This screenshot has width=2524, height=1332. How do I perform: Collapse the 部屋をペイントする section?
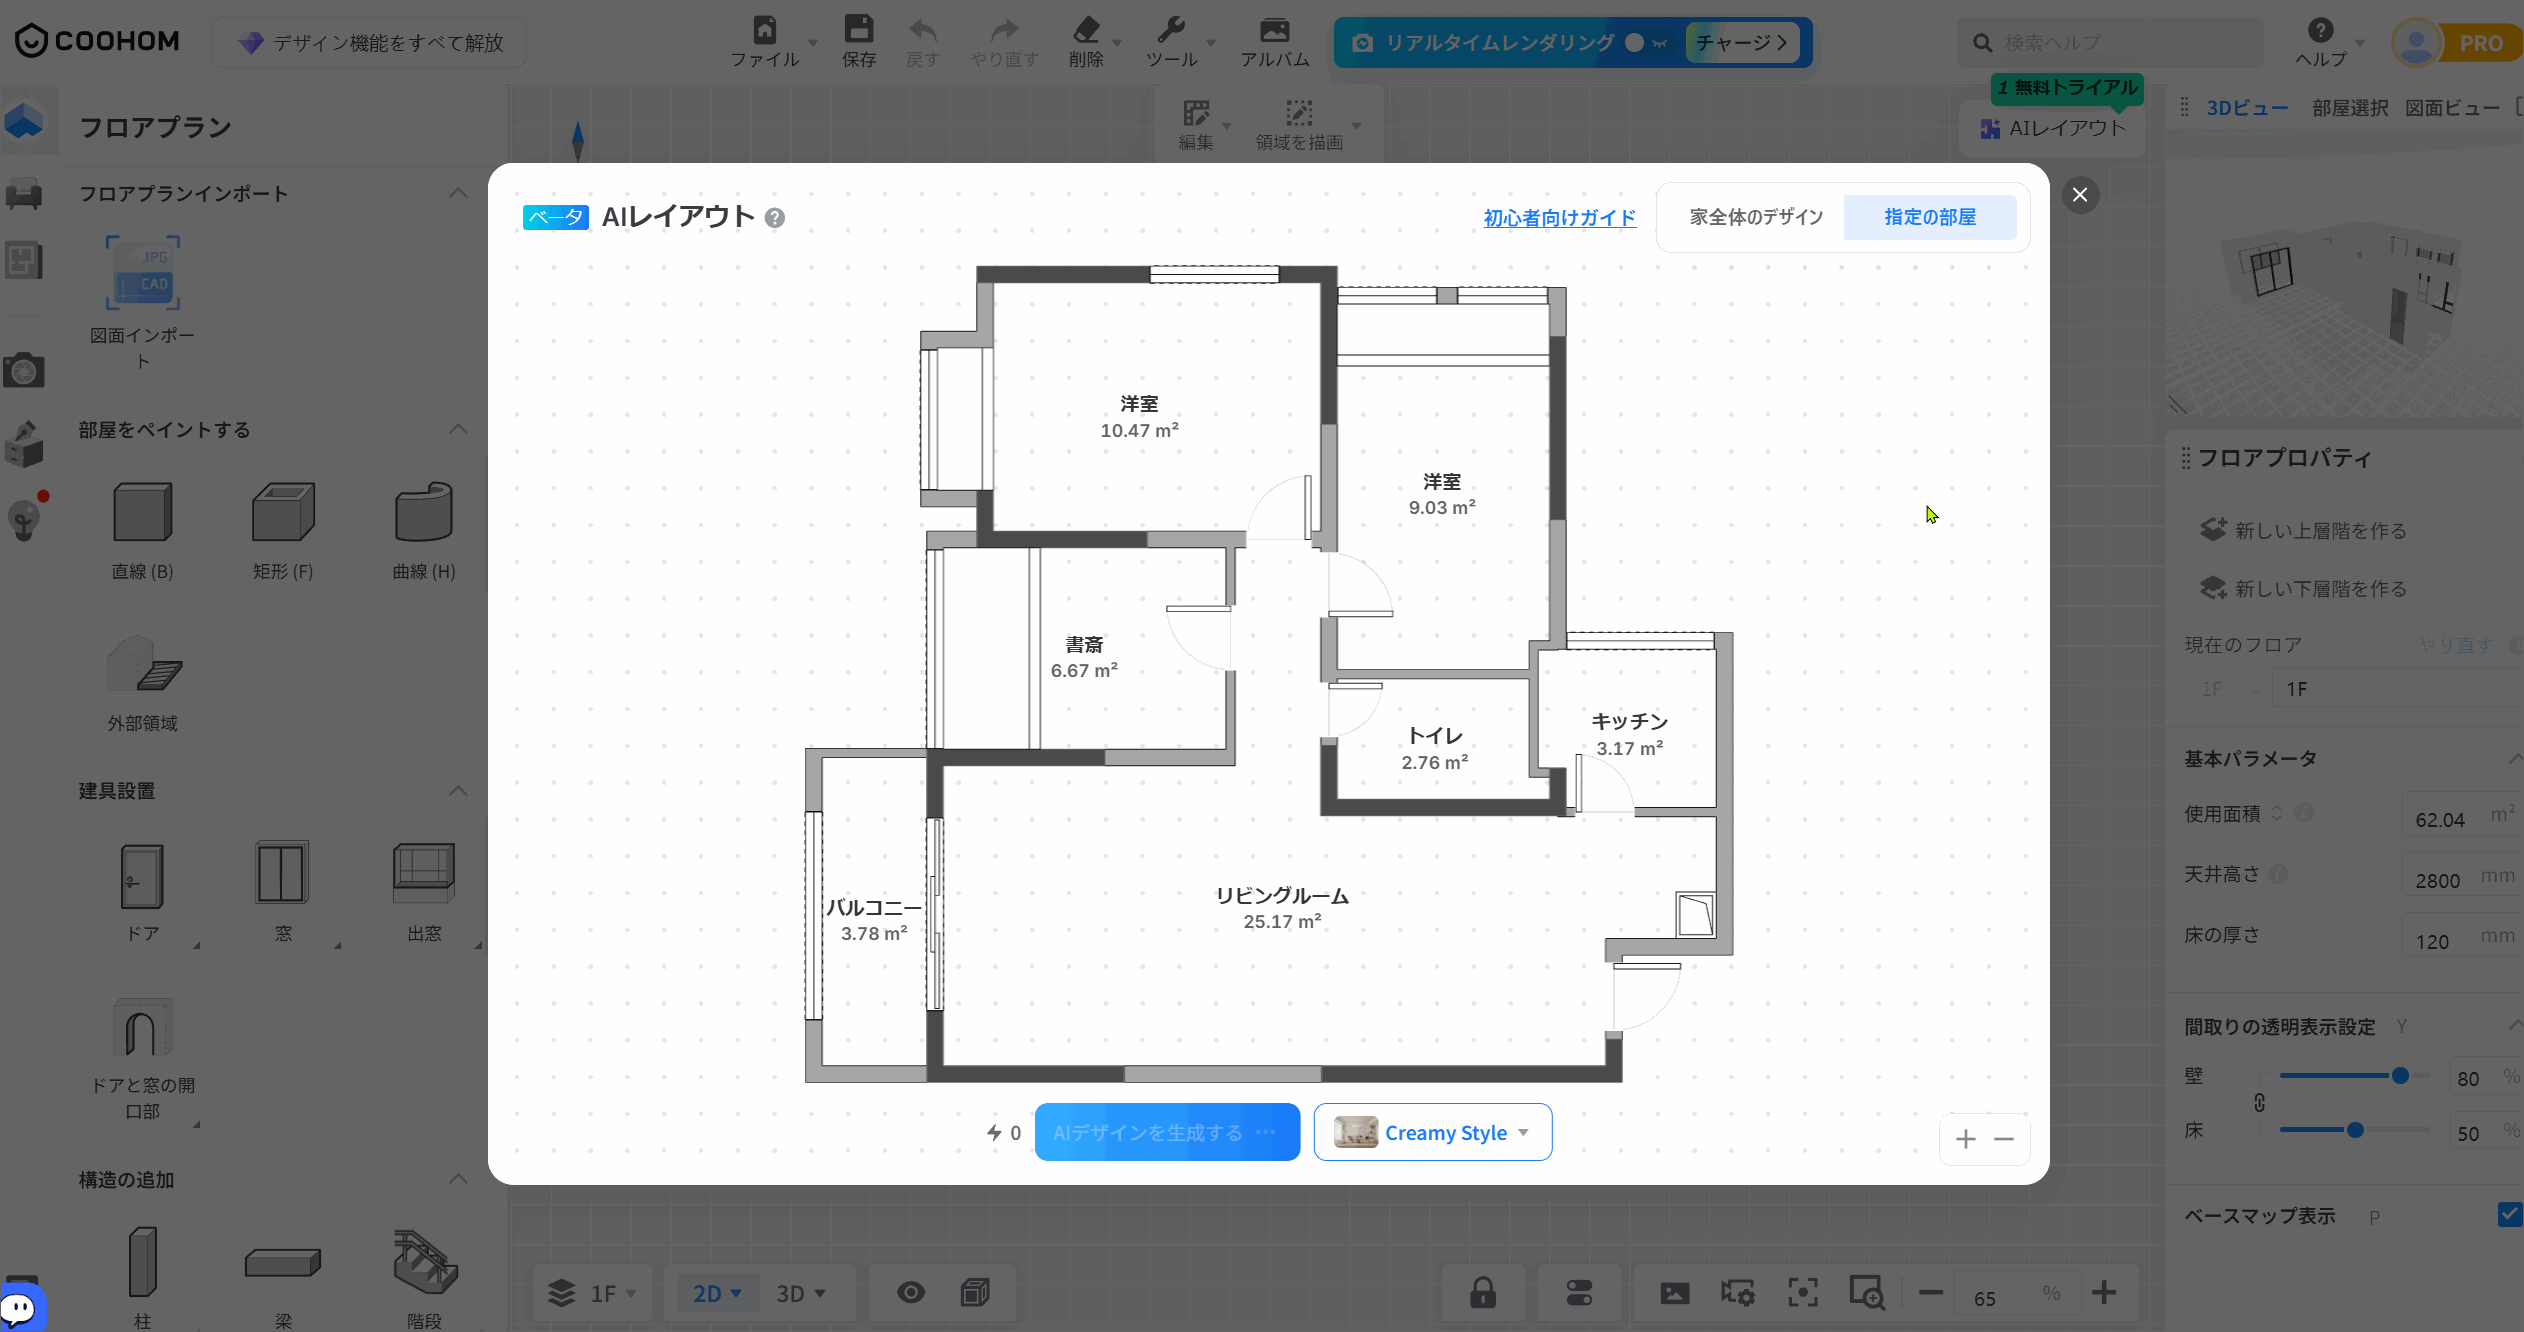458,429
